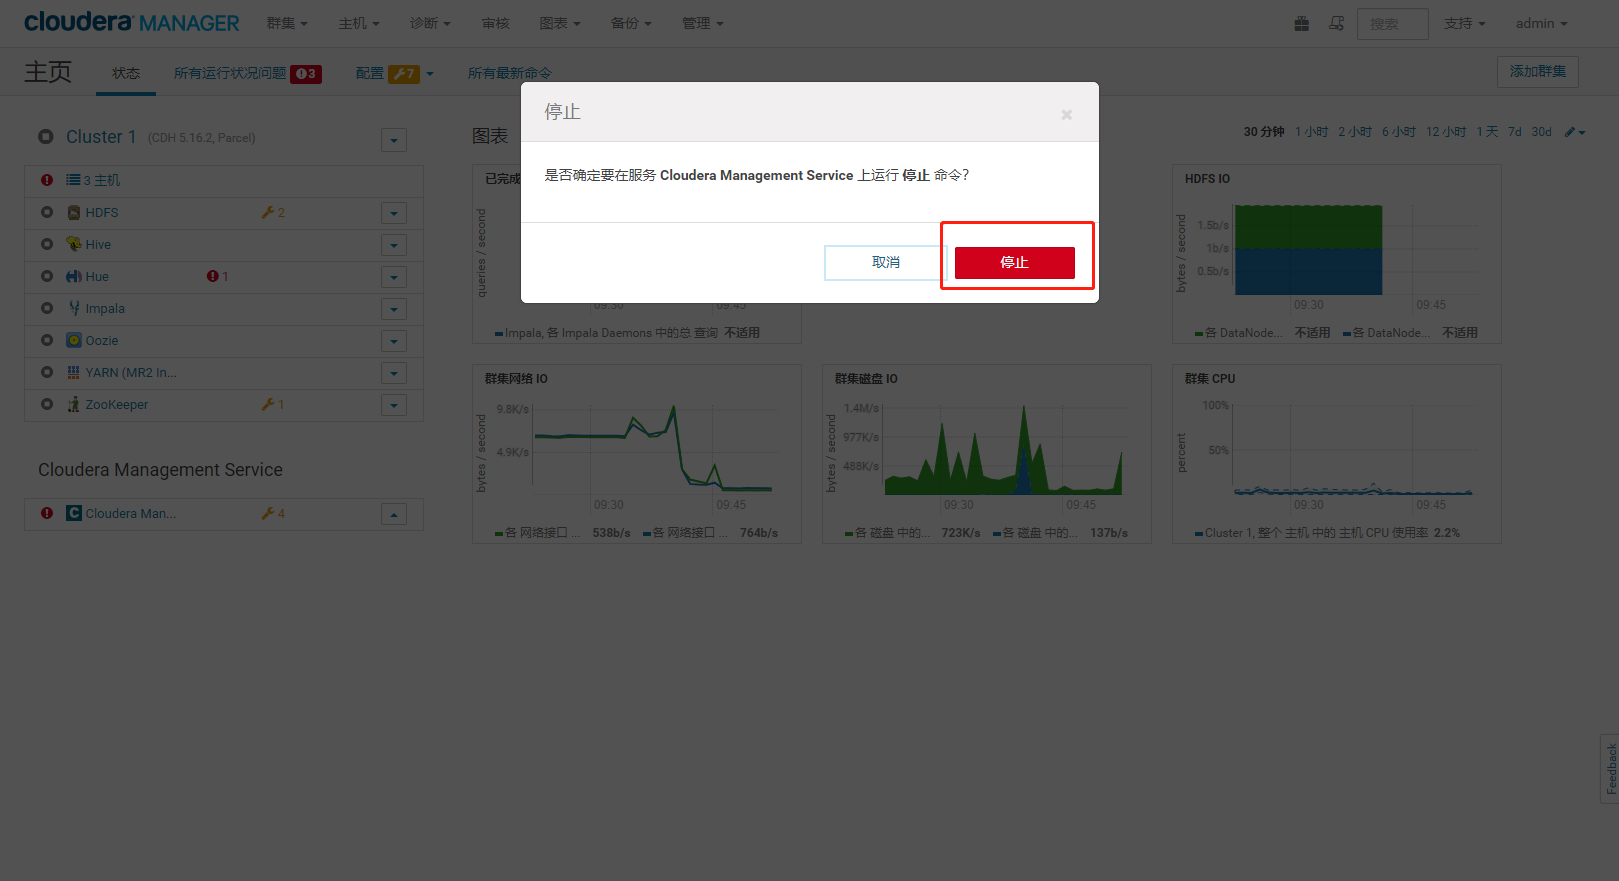
Task: Expand the HDFS actions dropdown
Action: tap(394, 213)
